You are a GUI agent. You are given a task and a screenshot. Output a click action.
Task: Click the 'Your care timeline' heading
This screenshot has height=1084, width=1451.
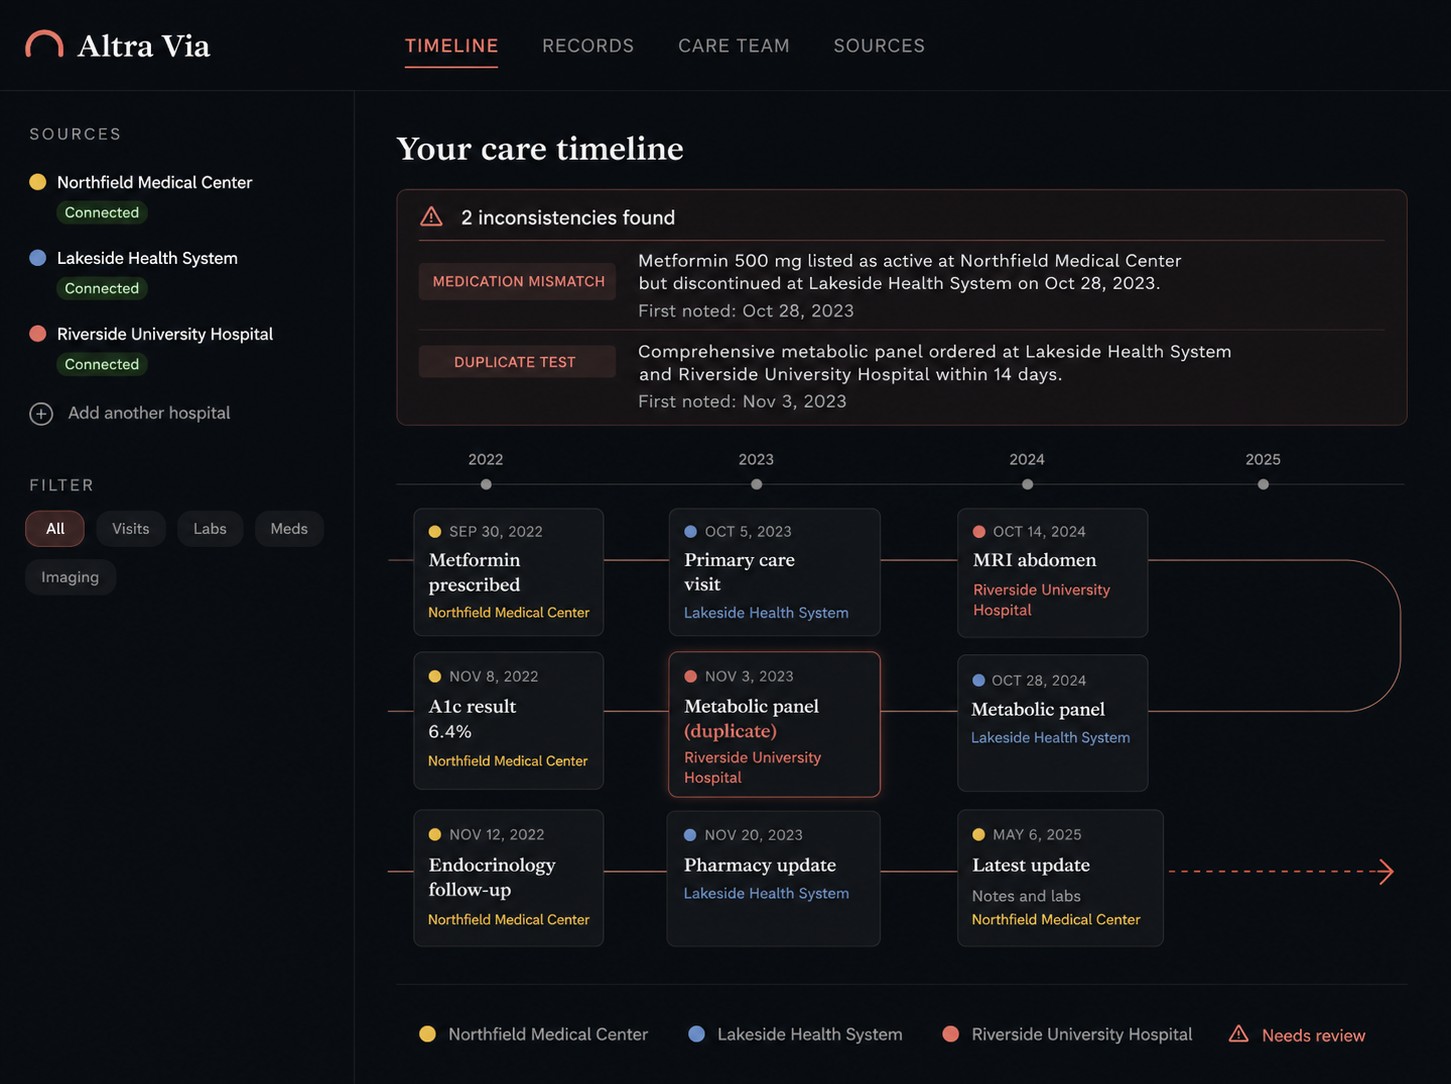[x=540, y=148]
